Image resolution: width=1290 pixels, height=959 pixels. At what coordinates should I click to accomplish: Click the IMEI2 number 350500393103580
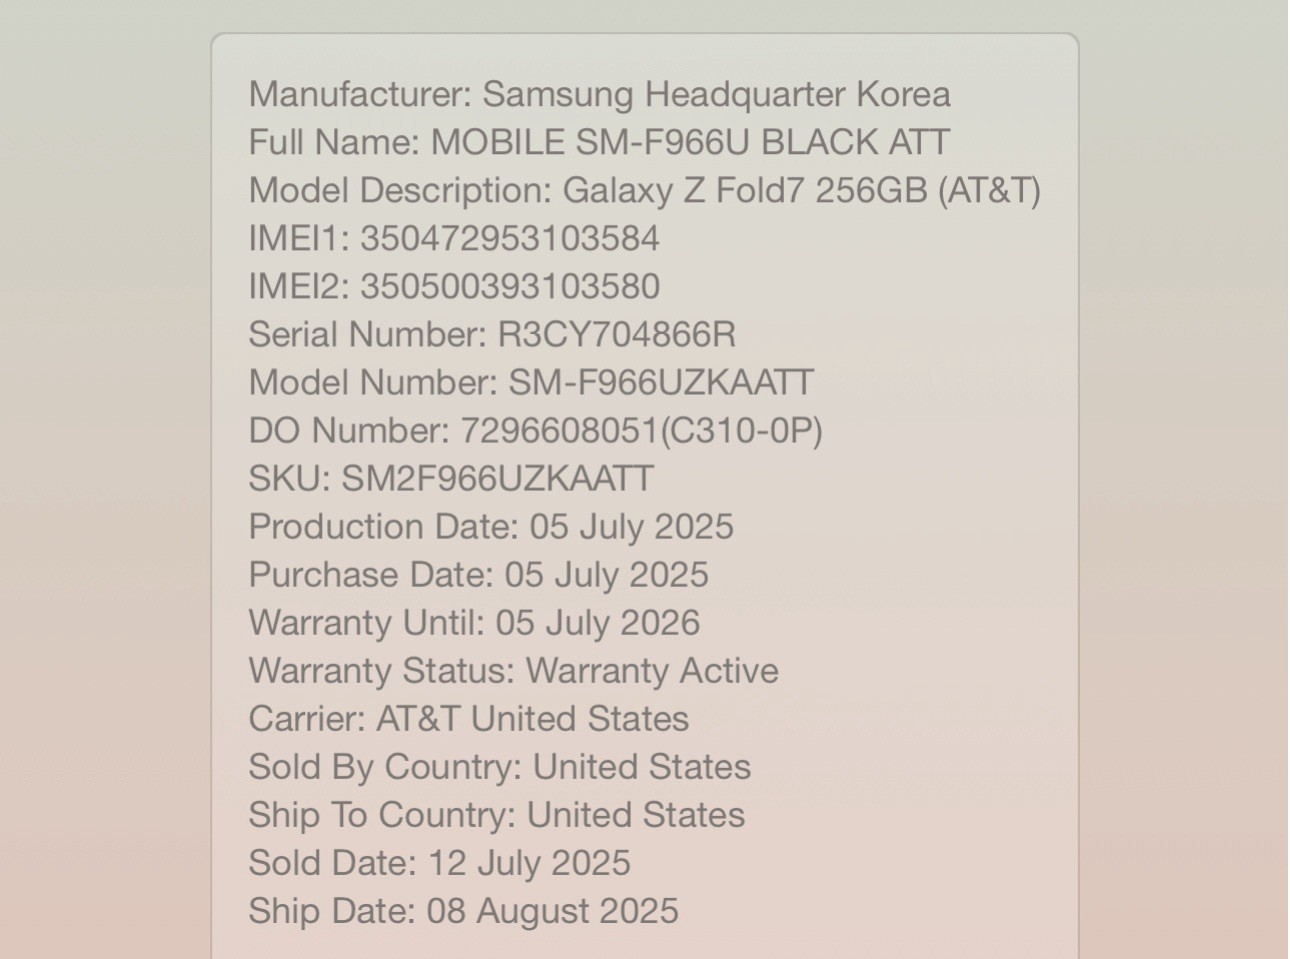click(x=509, y=287)
